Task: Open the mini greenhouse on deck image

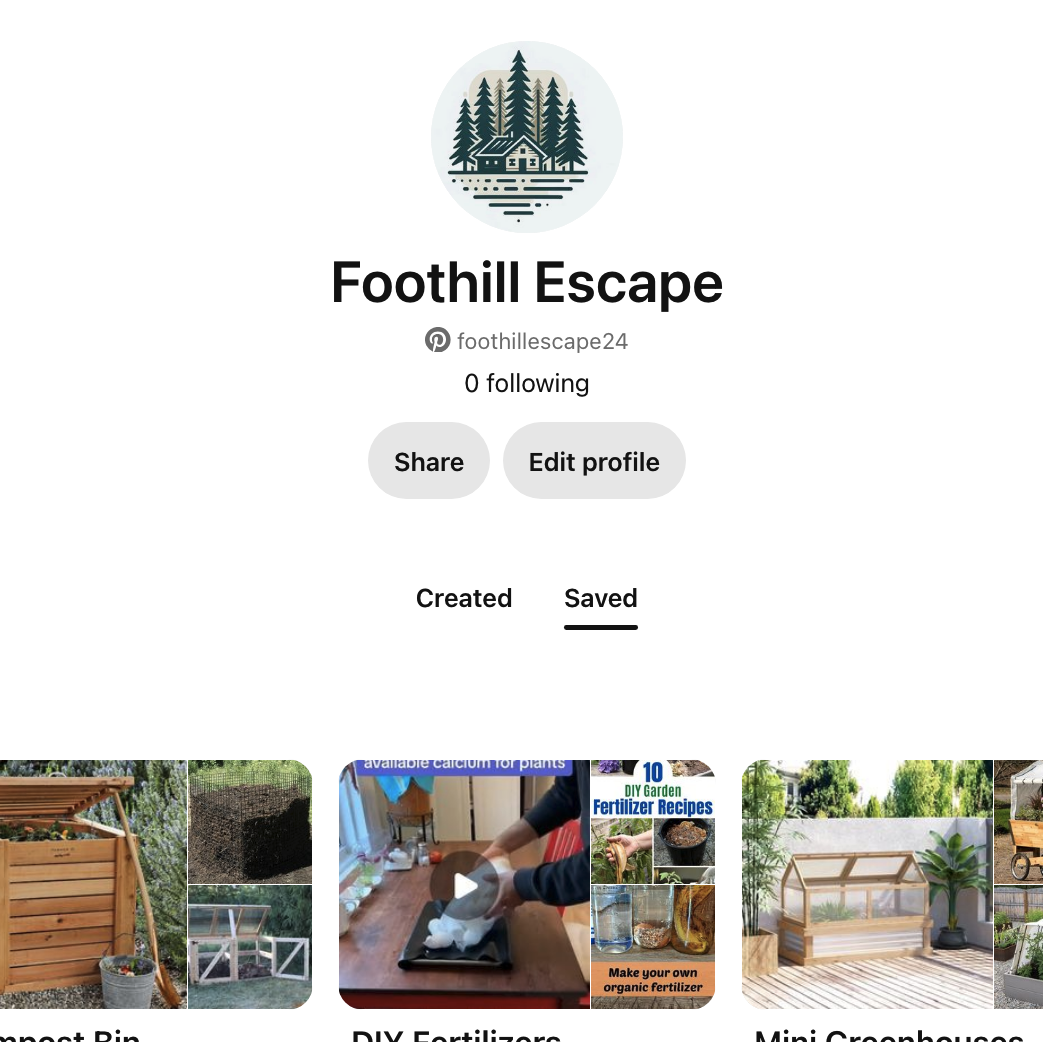Action: point(867,884)
